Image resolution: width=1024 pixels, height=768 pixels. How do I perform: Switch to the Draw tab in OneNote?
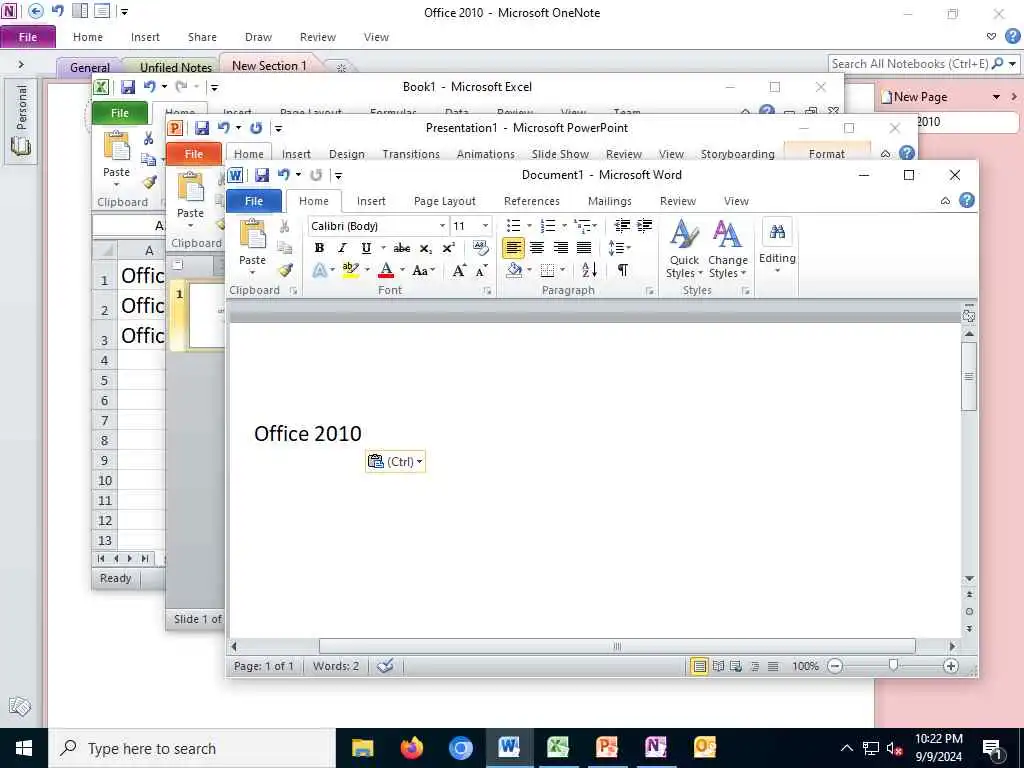coord(258,37)
